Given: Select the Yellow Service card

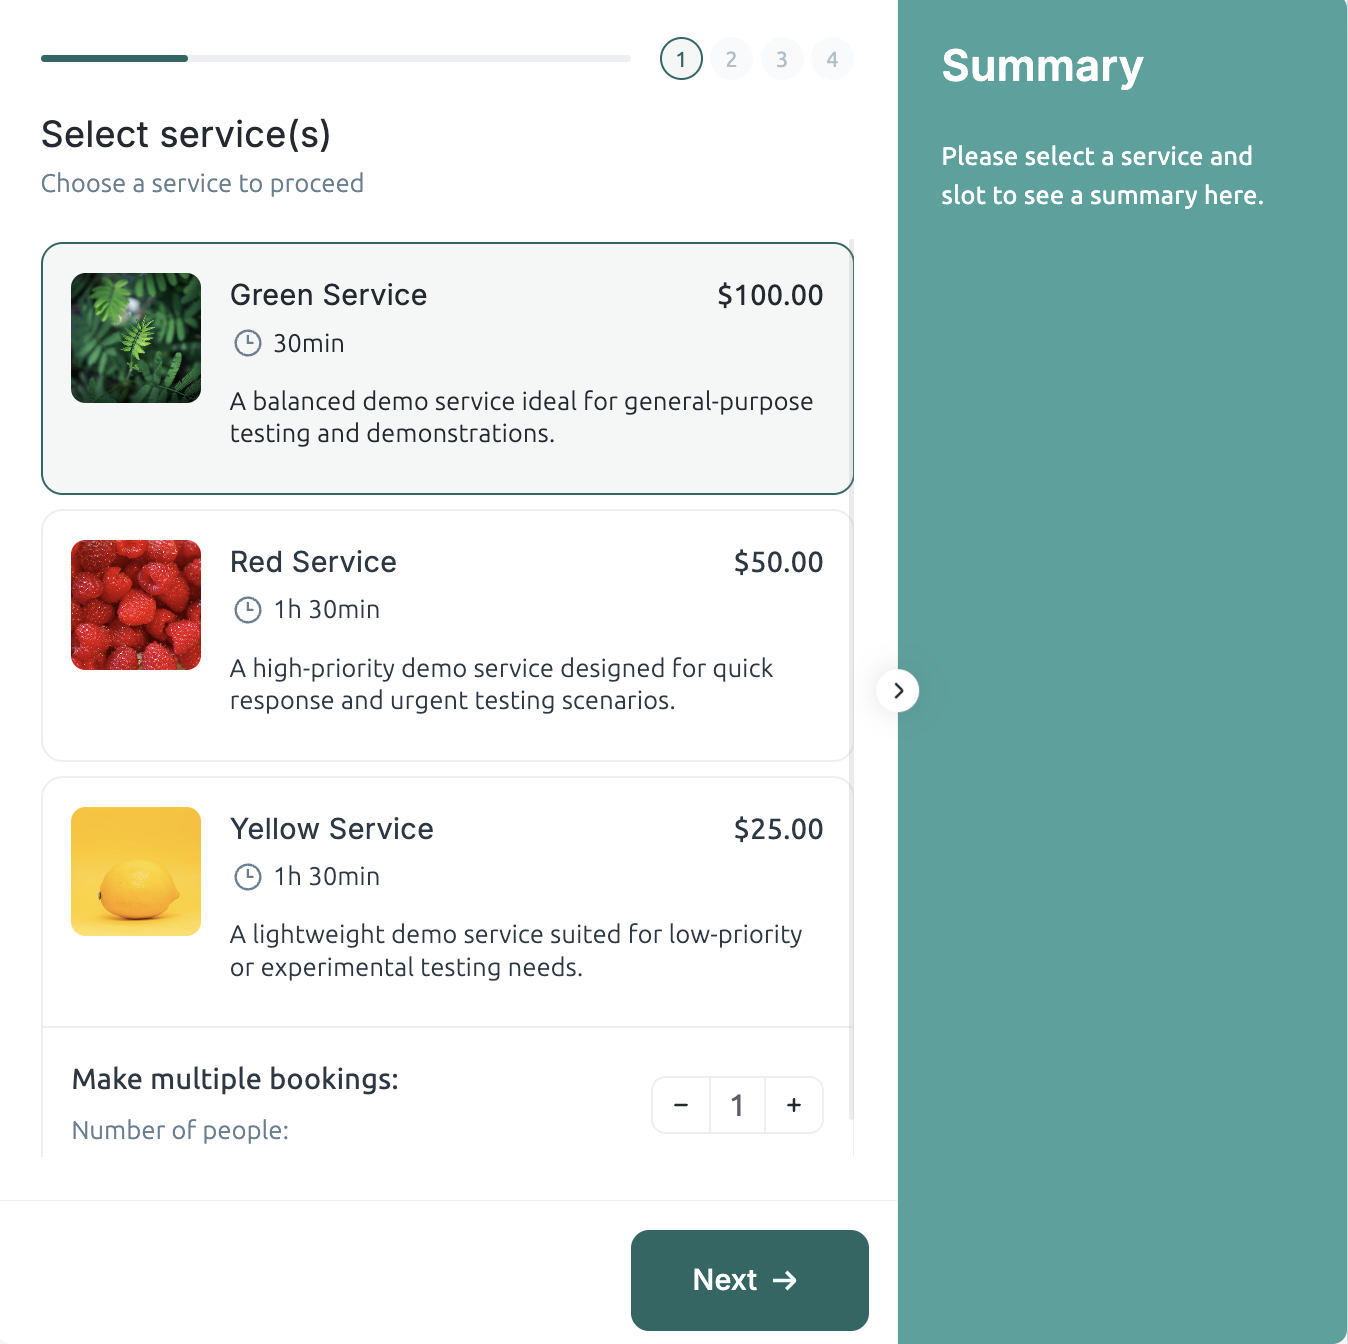Looking at the screenshot, I should (447, 900).
